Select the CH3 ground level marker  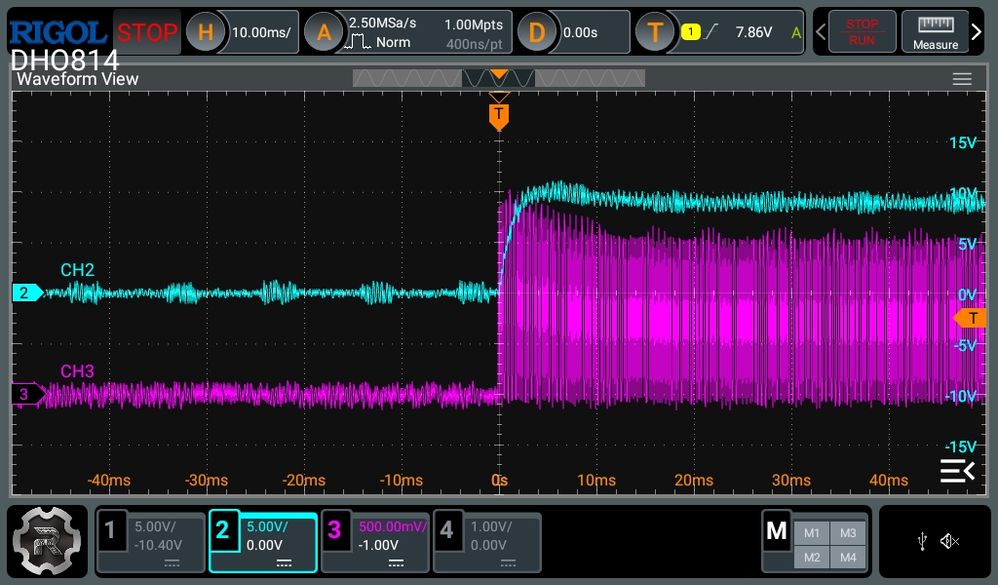[x=27, y=394]
